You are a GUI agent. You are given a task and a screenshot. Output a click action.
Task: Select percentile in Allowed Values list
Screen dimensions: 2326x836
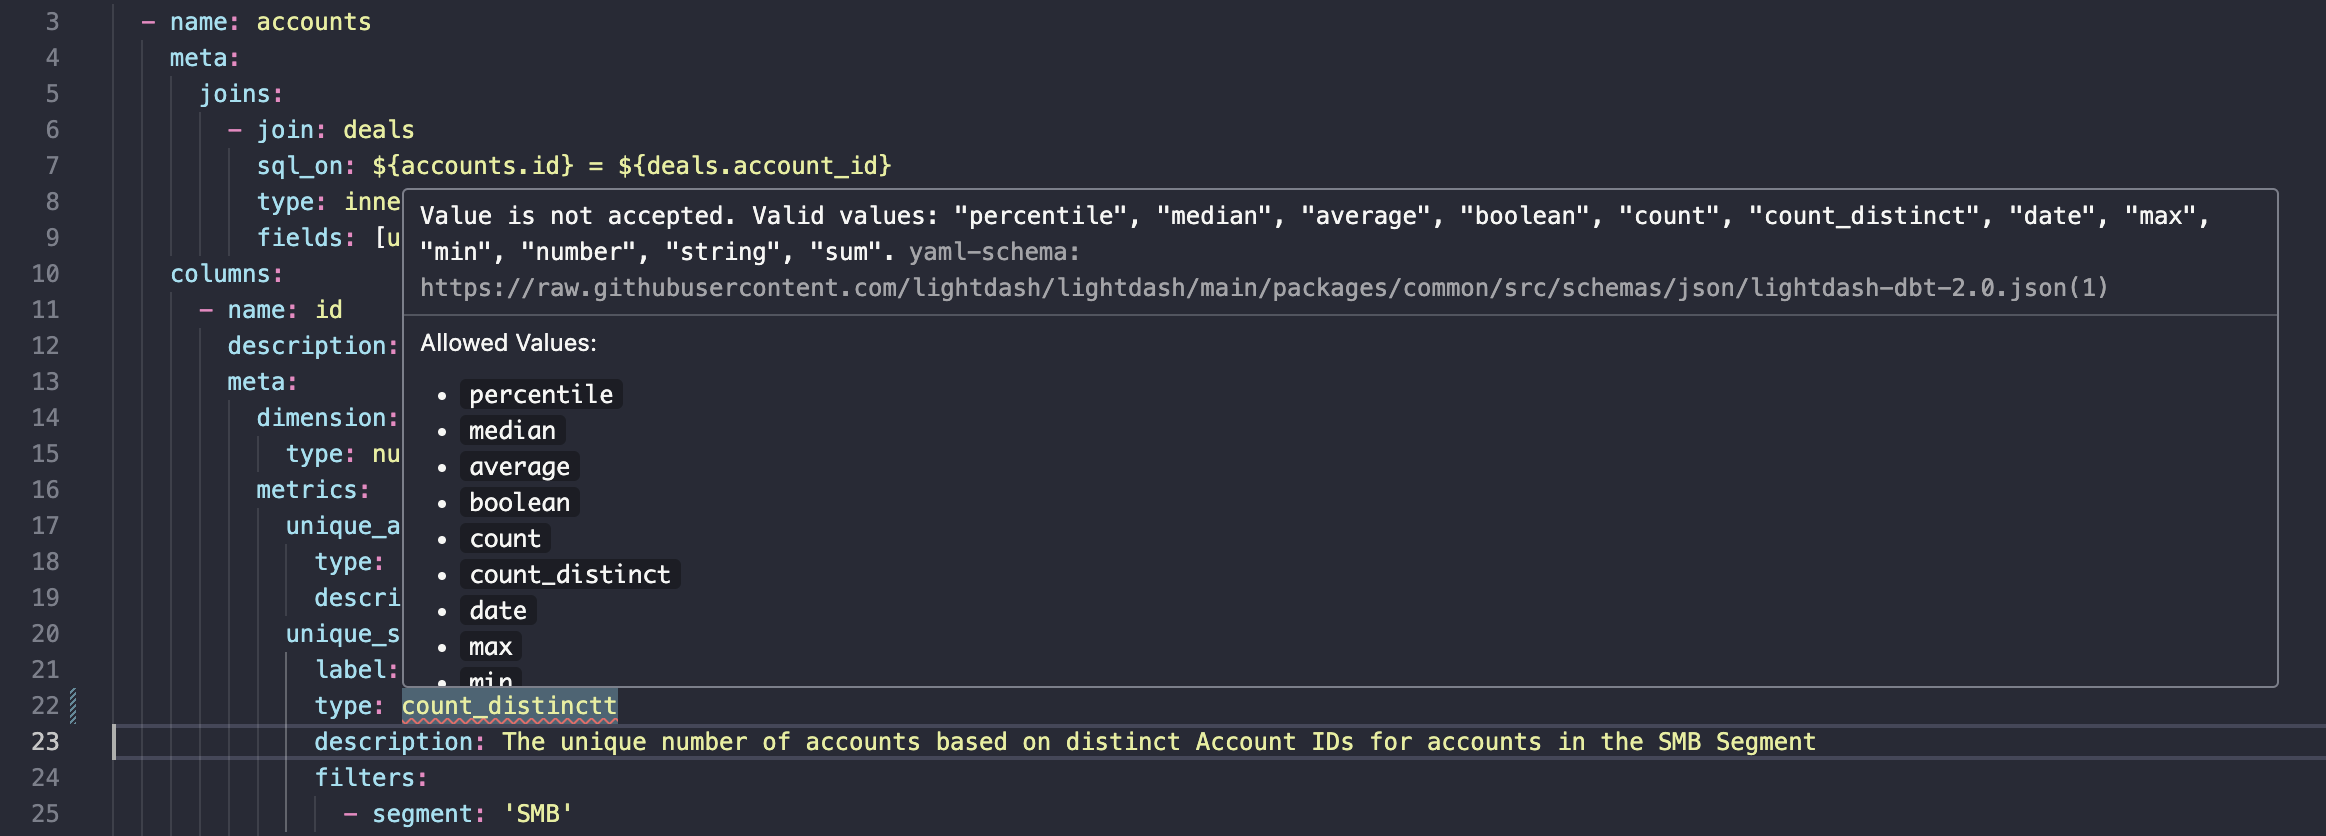point(541,395)
